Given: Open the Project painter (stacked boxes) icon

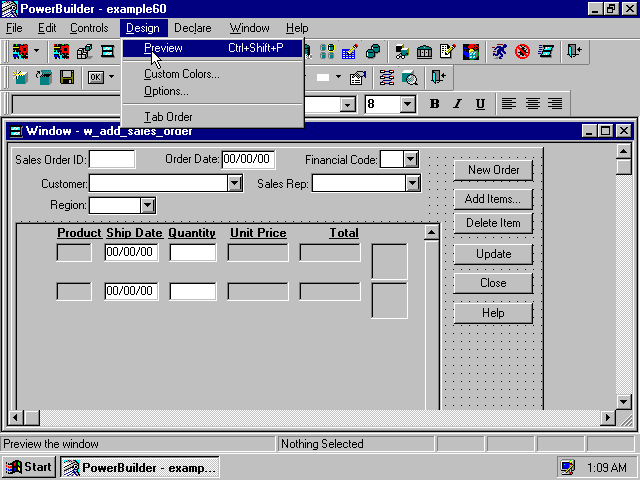Looking at the screenshot, I should [84, 51].
